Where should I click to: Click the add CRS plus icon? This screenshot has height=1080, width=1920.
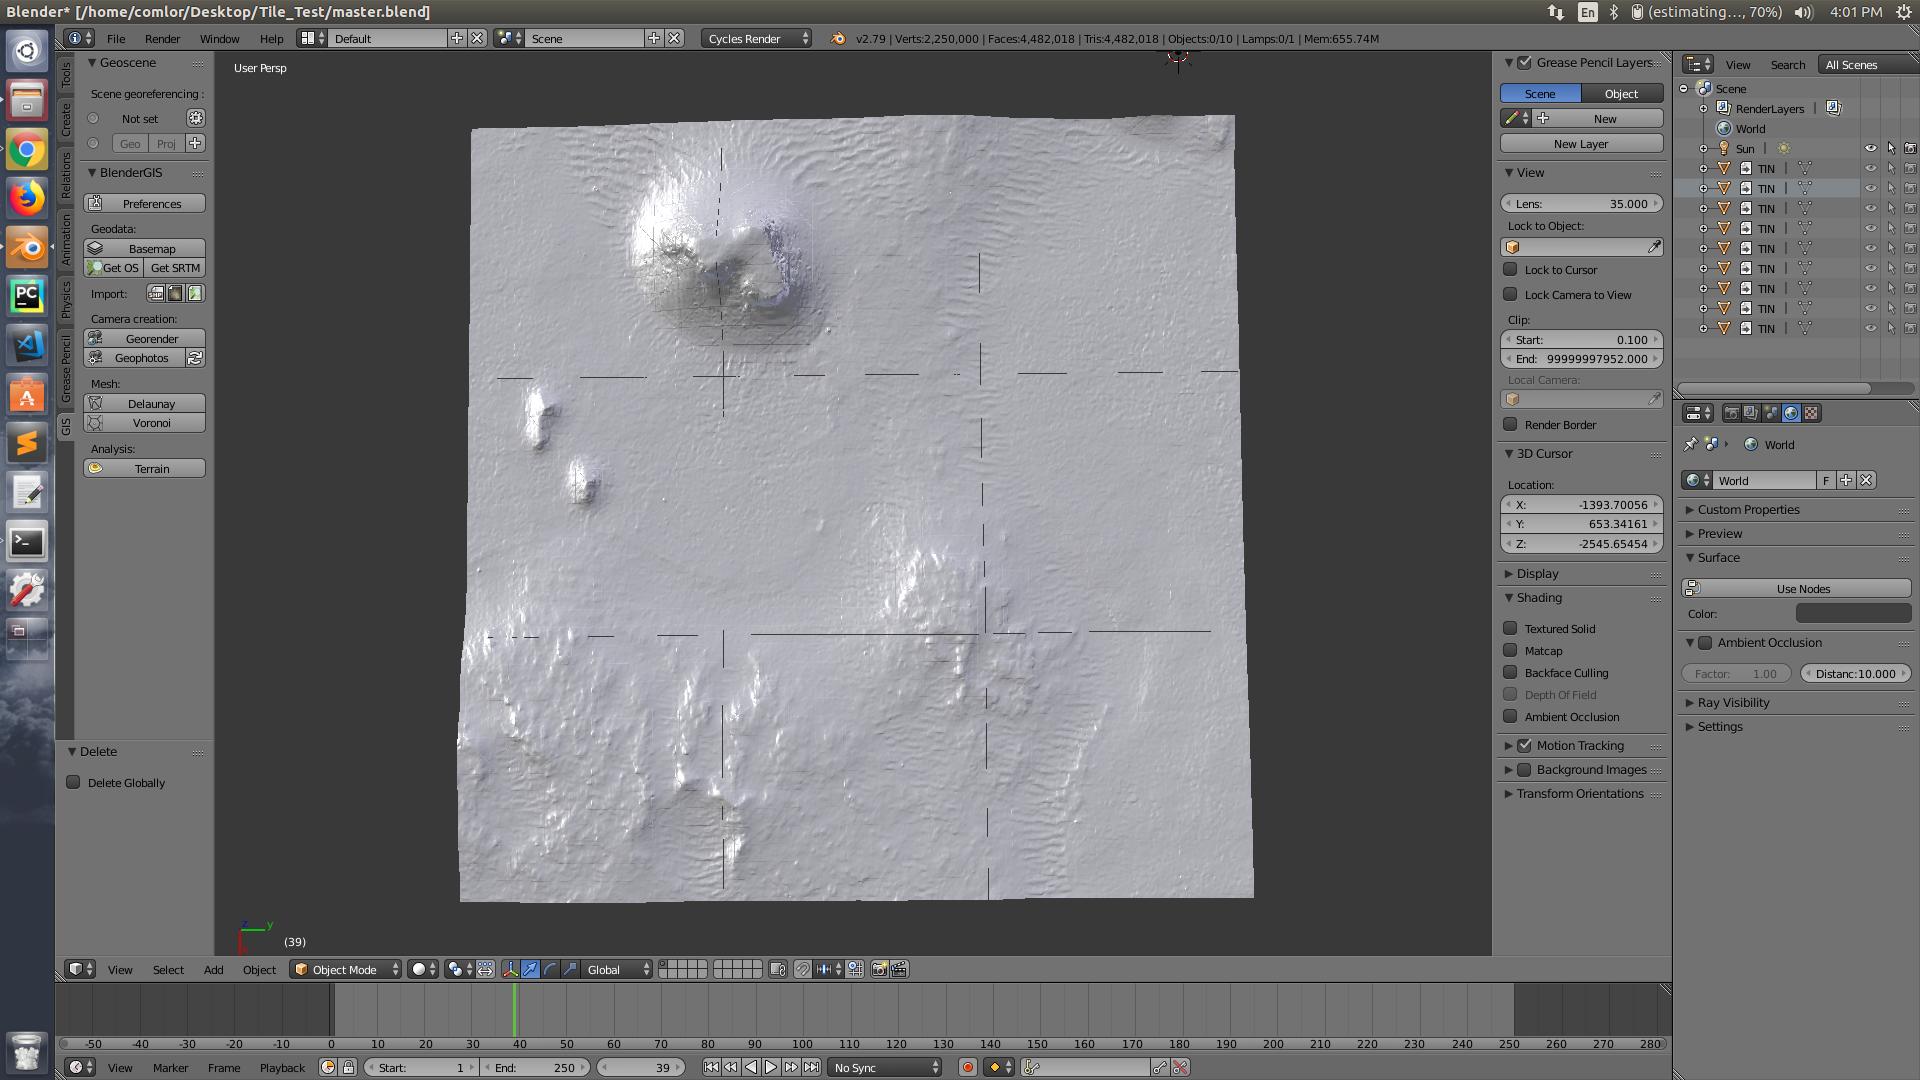[195, 143]
